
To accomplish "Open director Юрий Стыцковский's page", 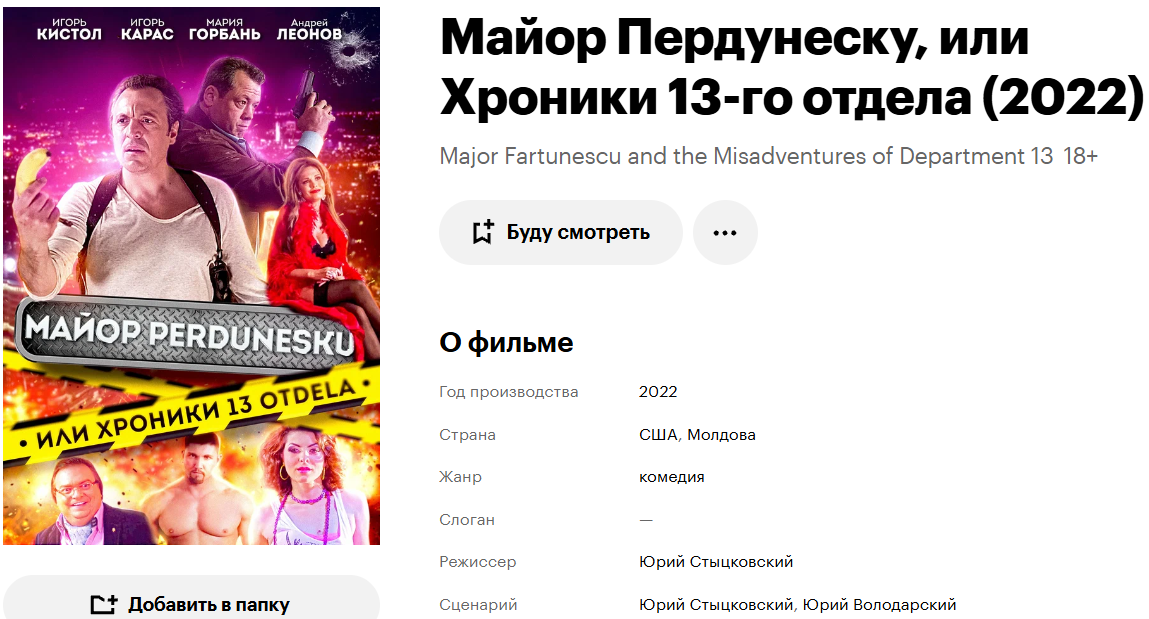I will tap(716, 562).
